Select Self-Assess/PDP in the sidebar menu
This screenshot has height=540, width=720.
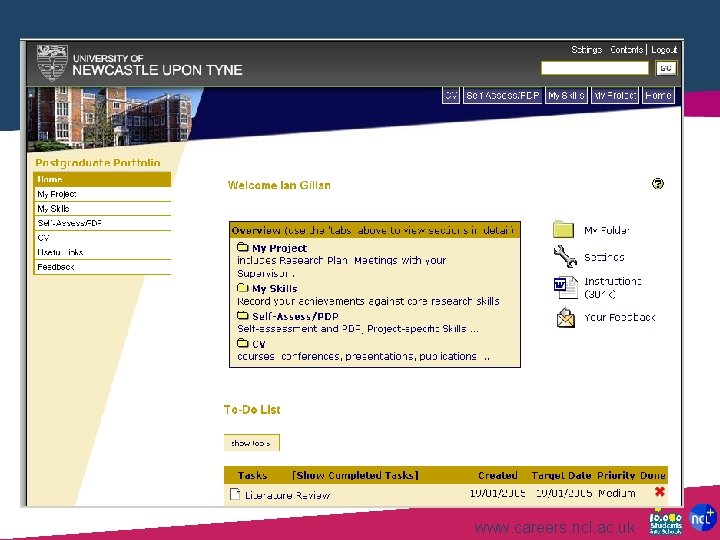pos(102,224)
